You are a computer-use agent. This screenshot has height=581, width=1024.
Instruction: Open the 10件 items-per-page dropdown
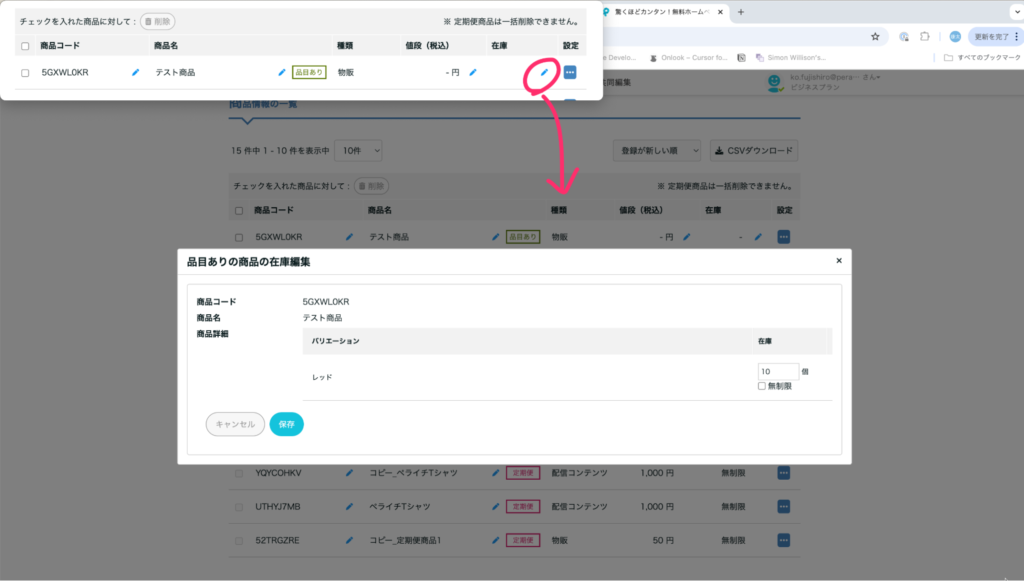pos(358,150)
